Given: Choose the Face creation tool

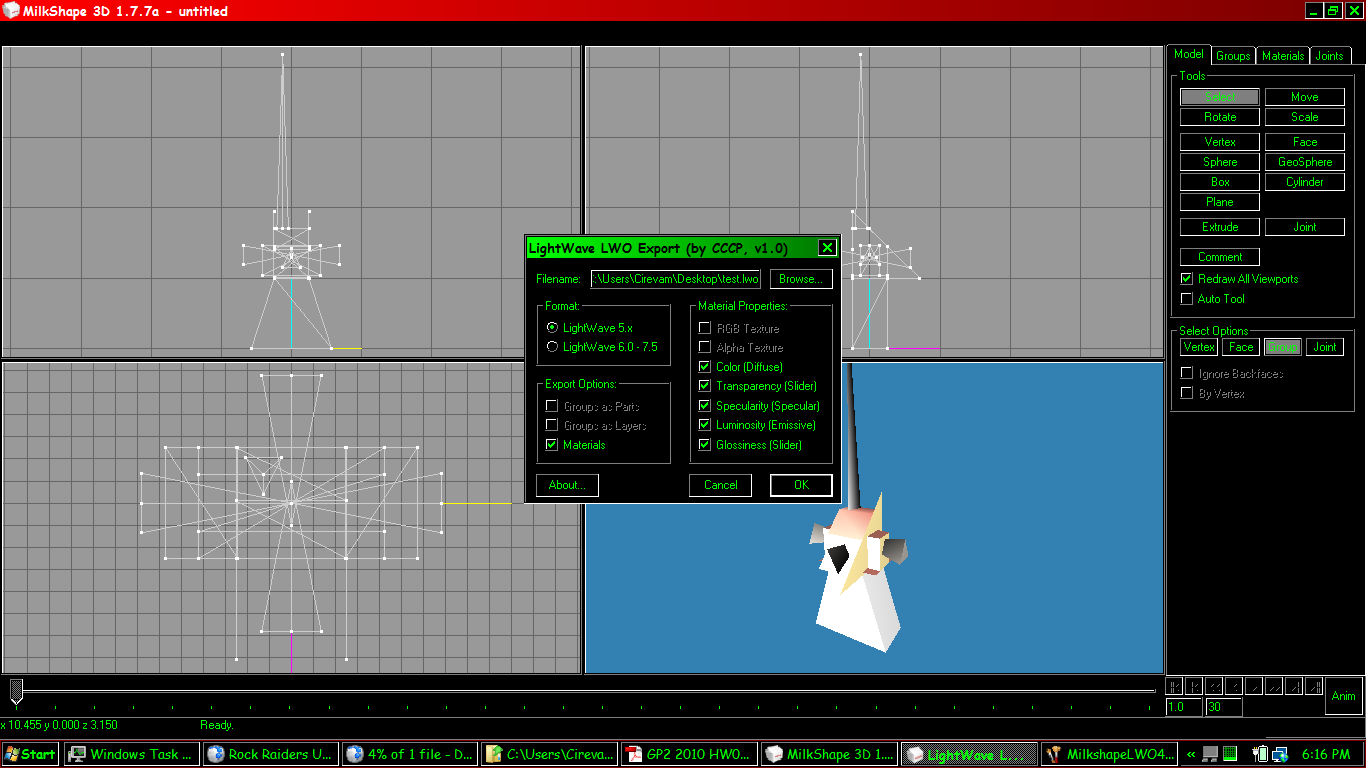Looking at the screenshot, I should (1305, 142).
